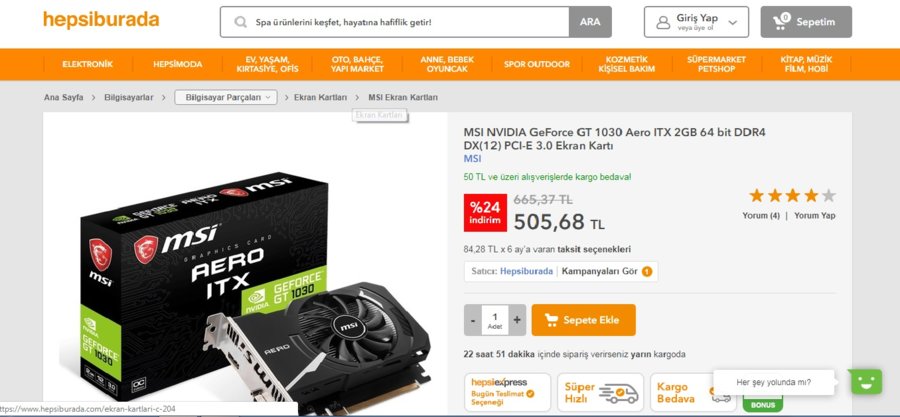Click the Yorum Yap link

coord(814,216)
